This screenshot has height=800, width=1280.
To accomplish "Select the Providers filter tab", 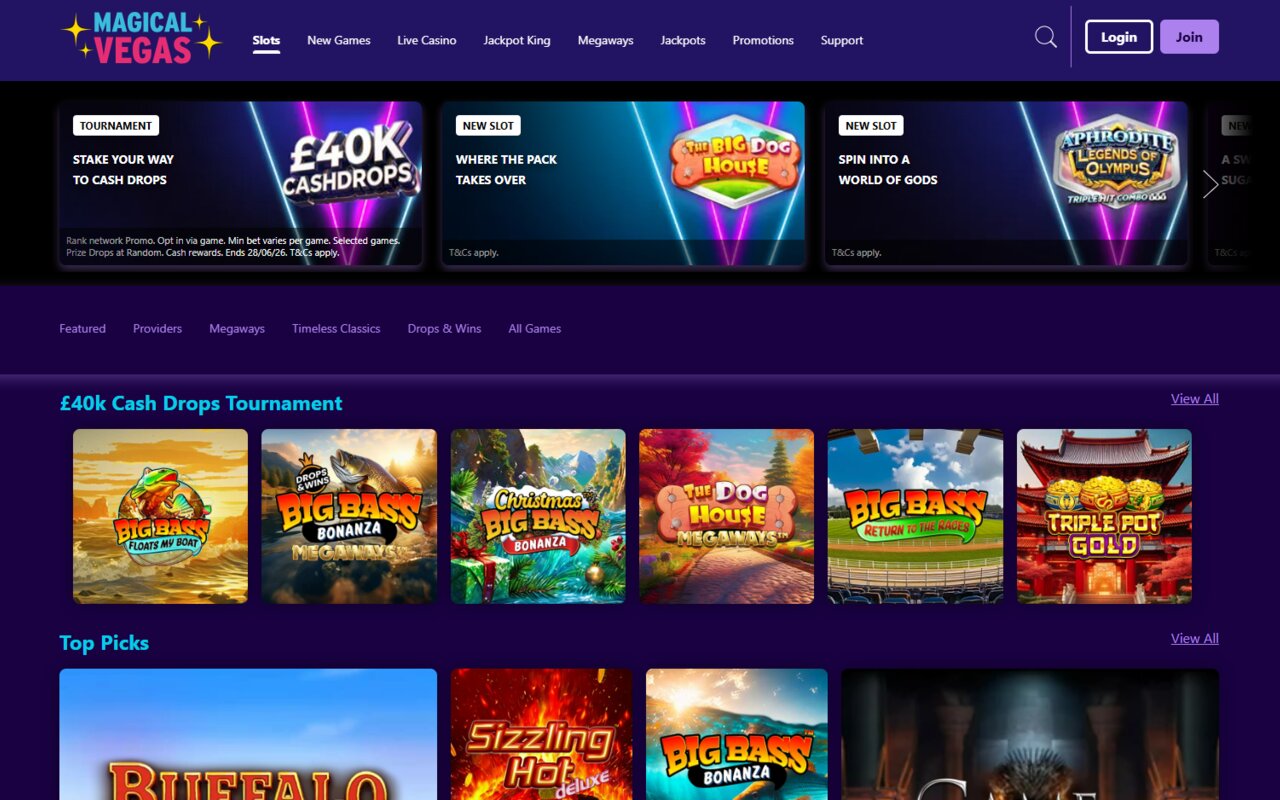I will coord(157,329).
